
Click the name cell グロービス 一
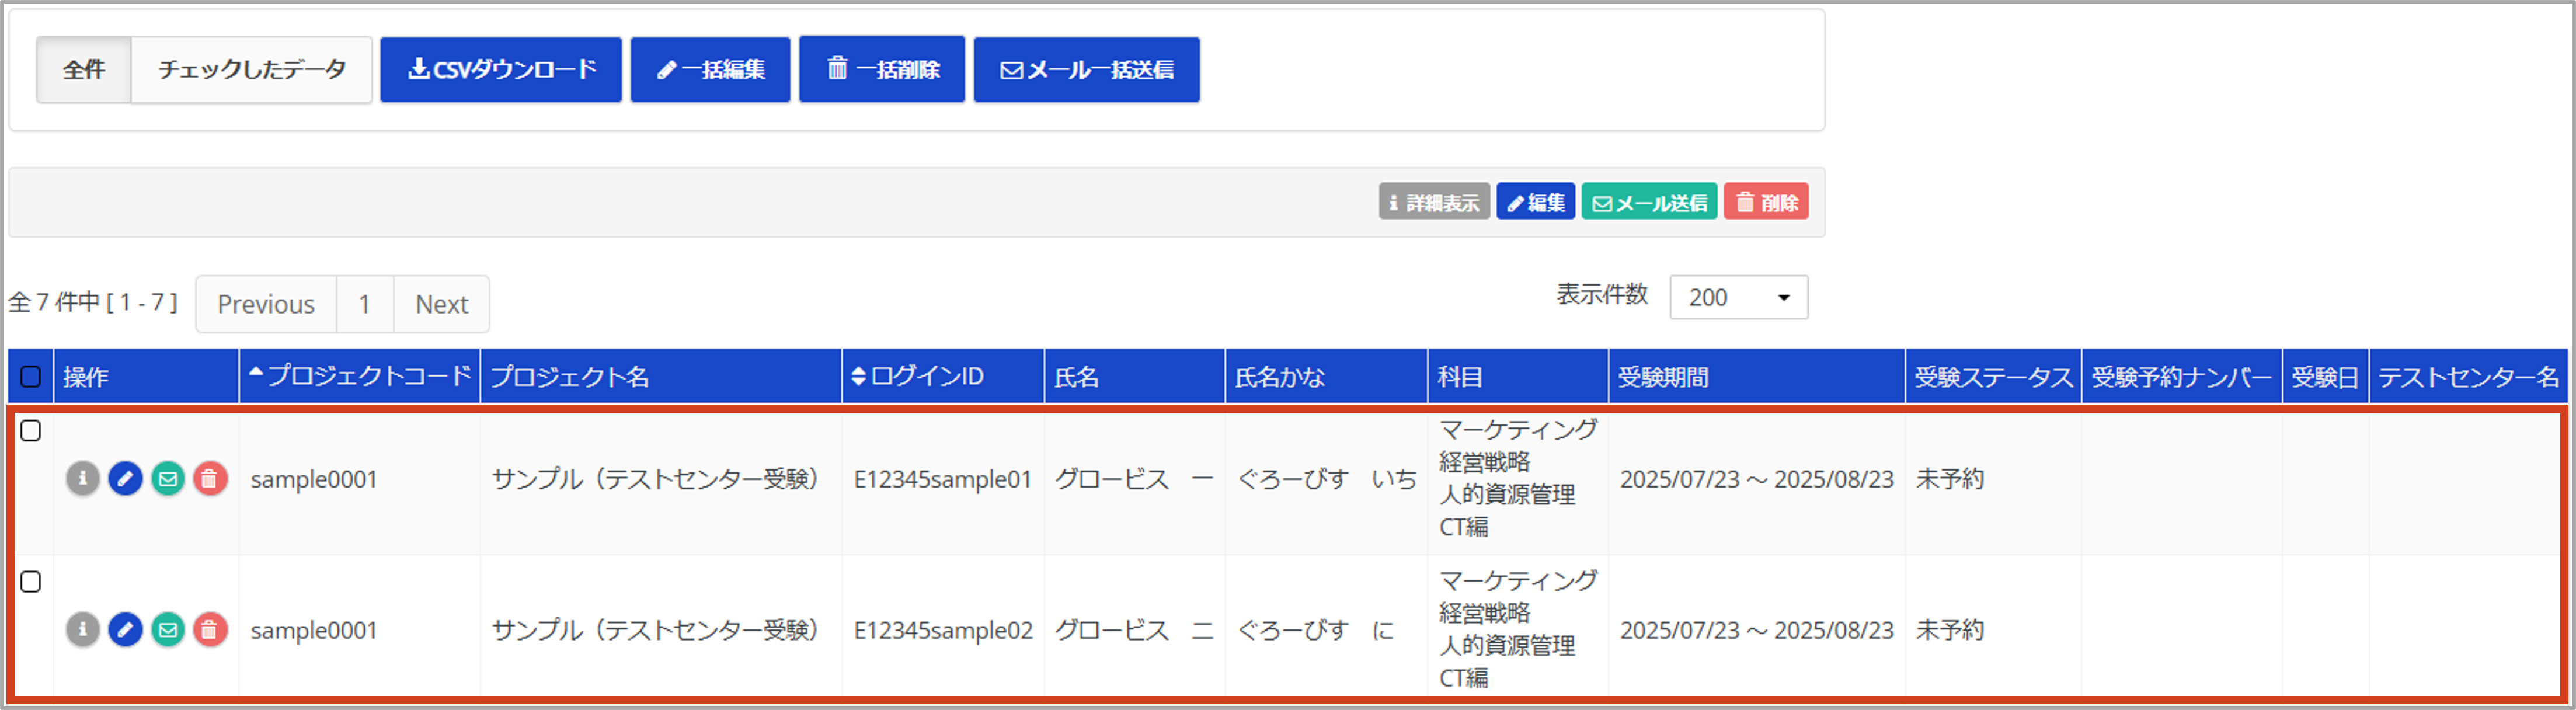point(1134,480)
